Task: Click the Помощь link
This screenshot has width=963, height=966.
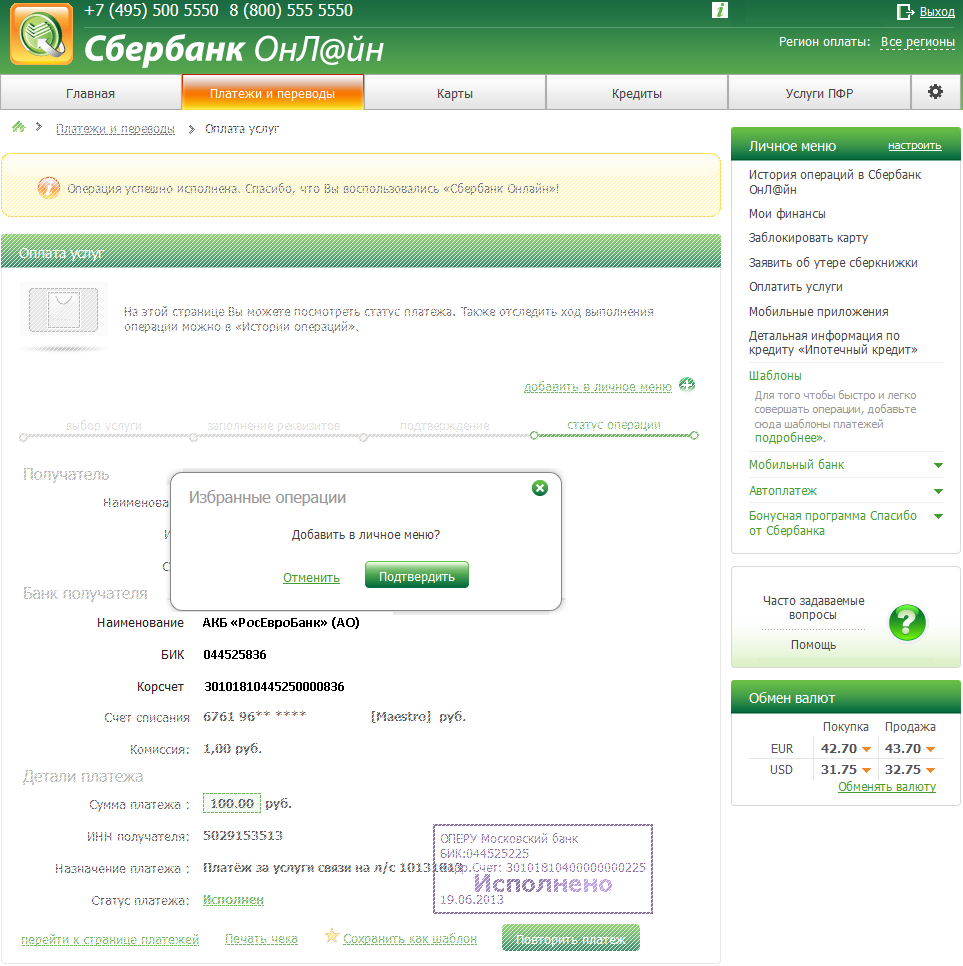Action: pyautogui.click(x=813, y=644)
